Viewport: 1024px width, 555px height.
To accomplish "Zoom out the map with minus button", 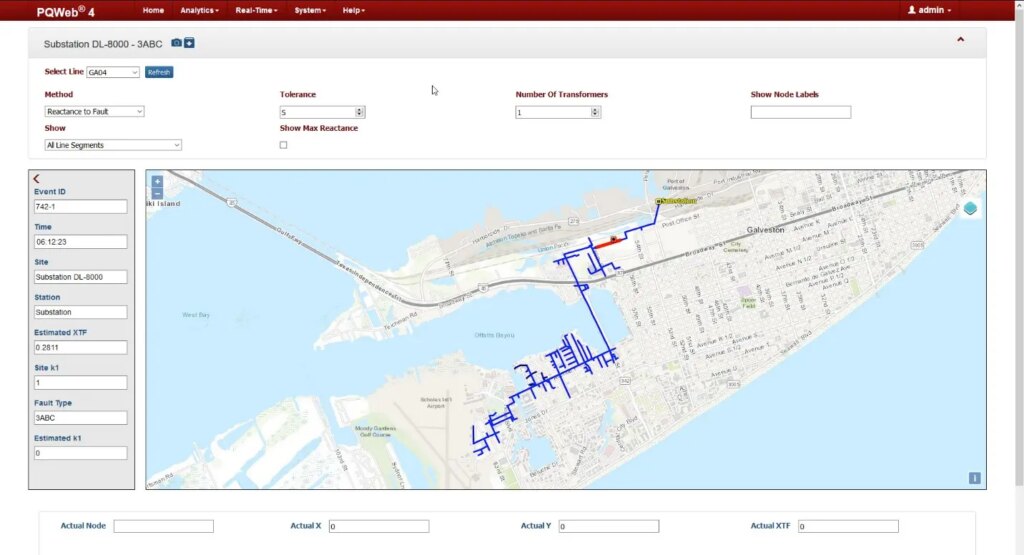I will click(157, 193).
